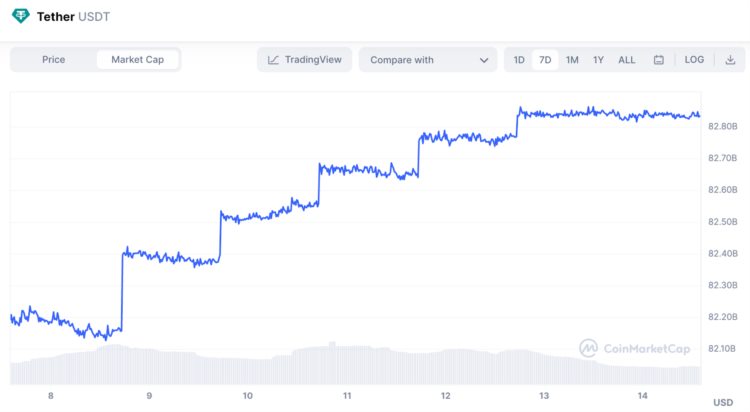The width and height of the screenshot is (750, 412).
Task: Click the volume bars near date 11
Action: pyautogui.click(x=345, y=365)
